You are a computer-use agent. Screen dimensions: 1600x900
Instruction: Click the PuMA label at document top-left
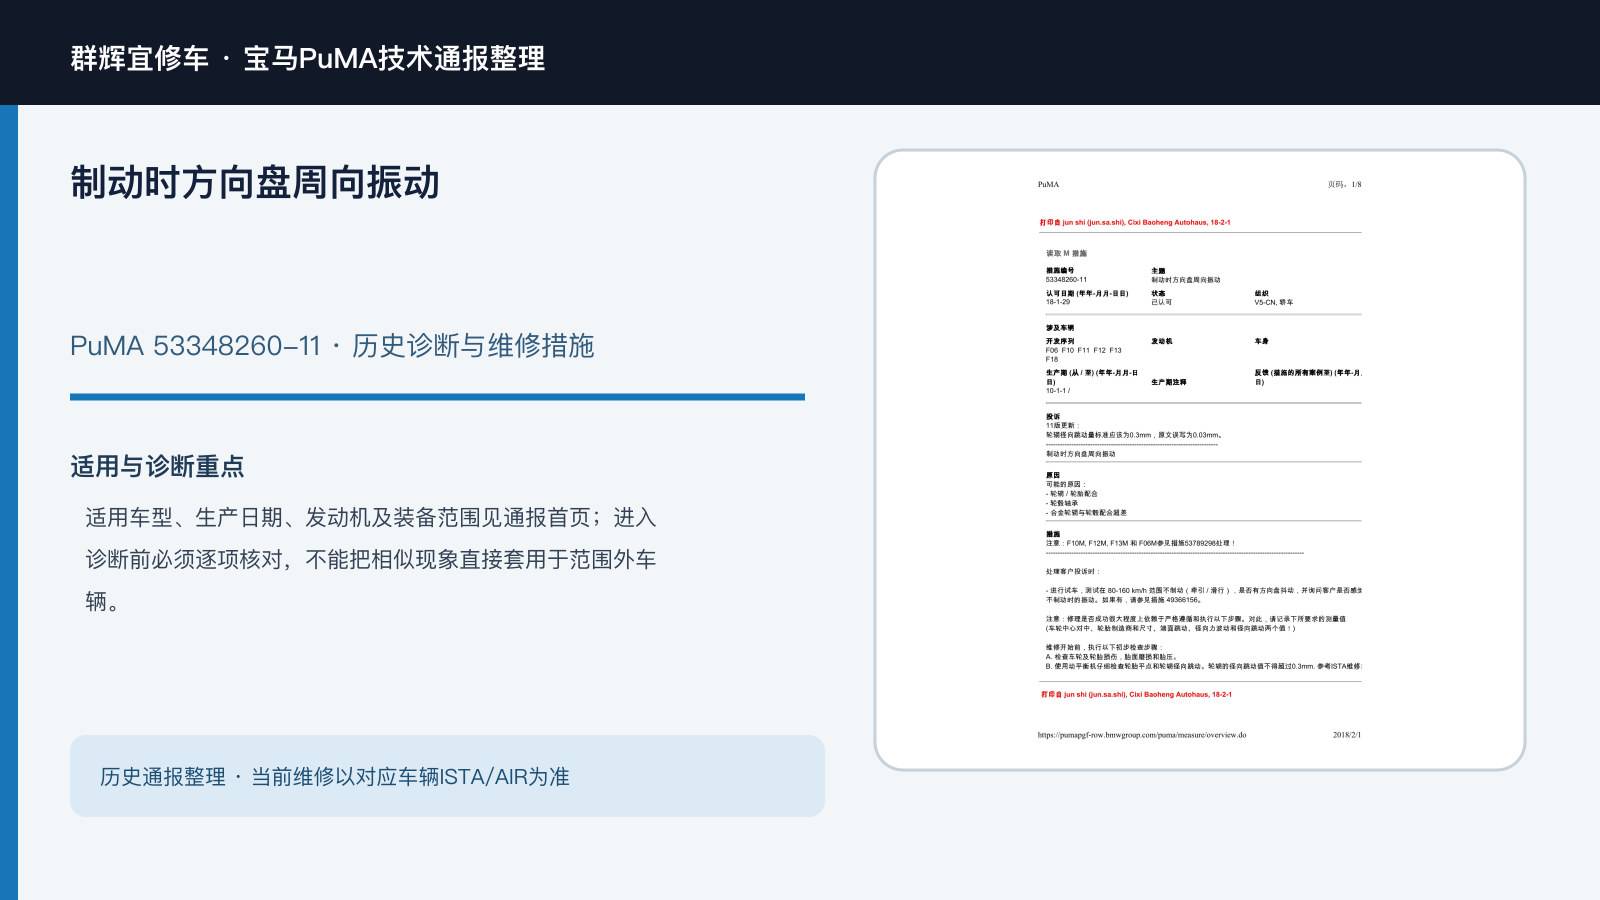tap(1048, 185)
